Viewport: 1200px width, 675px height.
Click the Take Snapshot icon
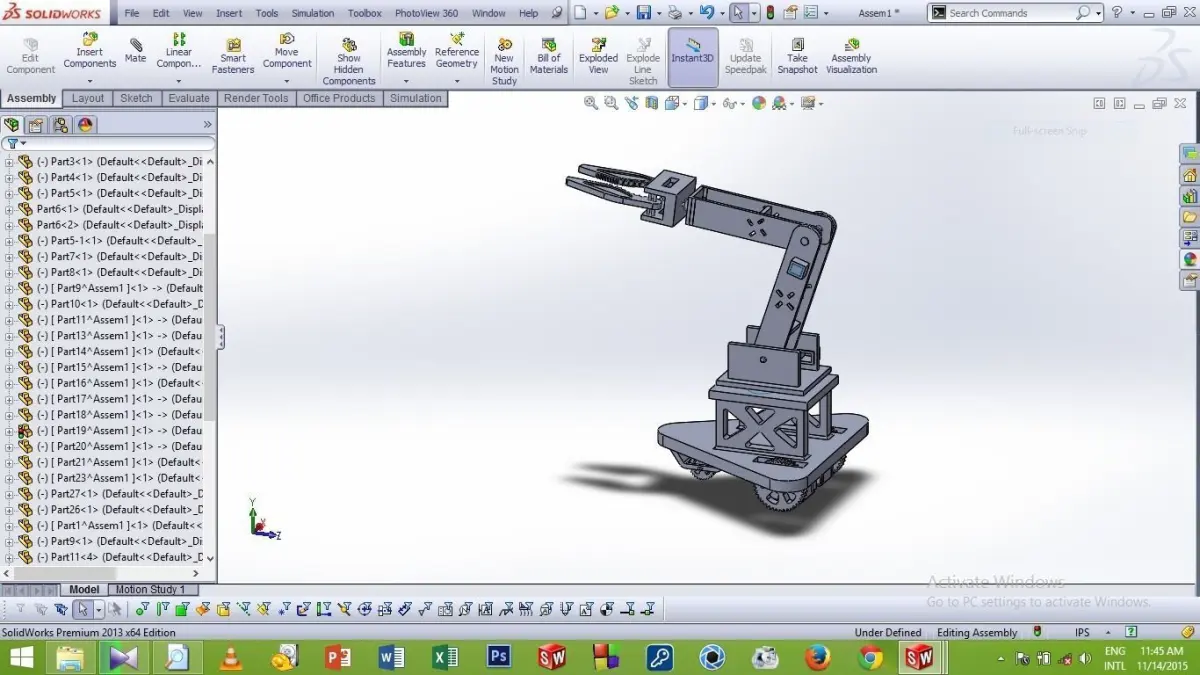(x=797, y=45)
